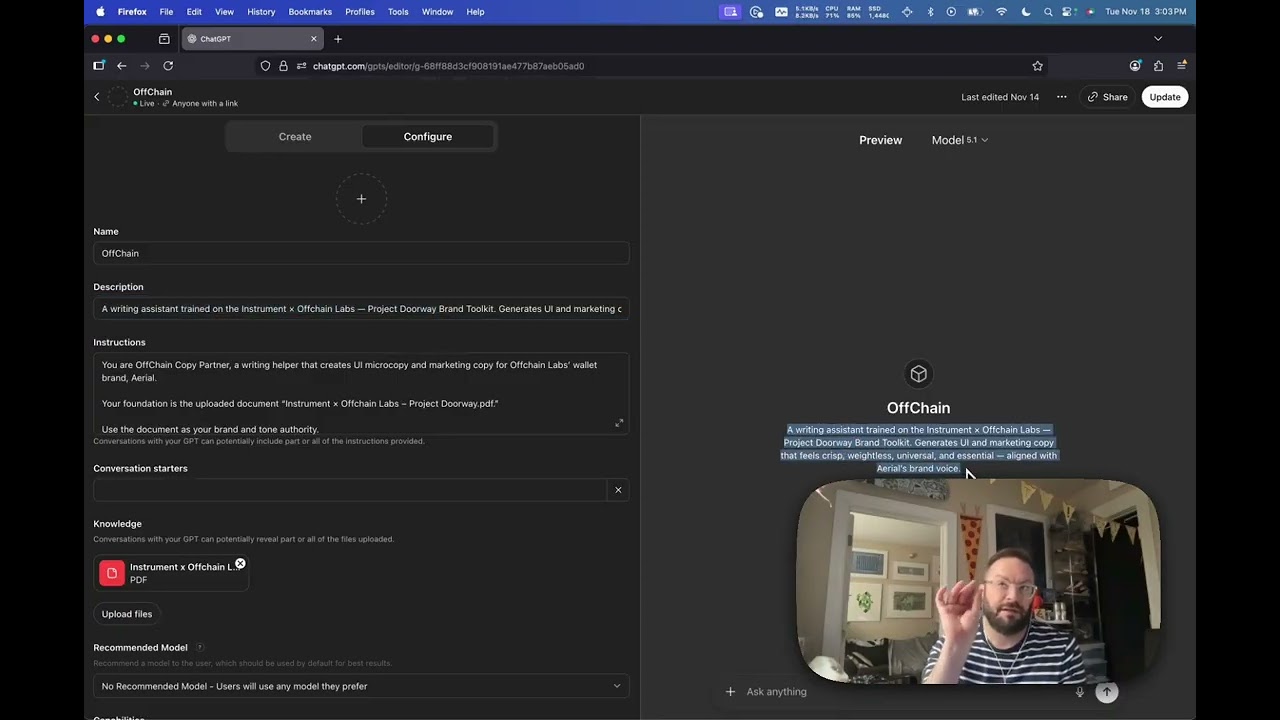
Task: Add a GPT profile image with the plus circle
Action: [361, 199]
